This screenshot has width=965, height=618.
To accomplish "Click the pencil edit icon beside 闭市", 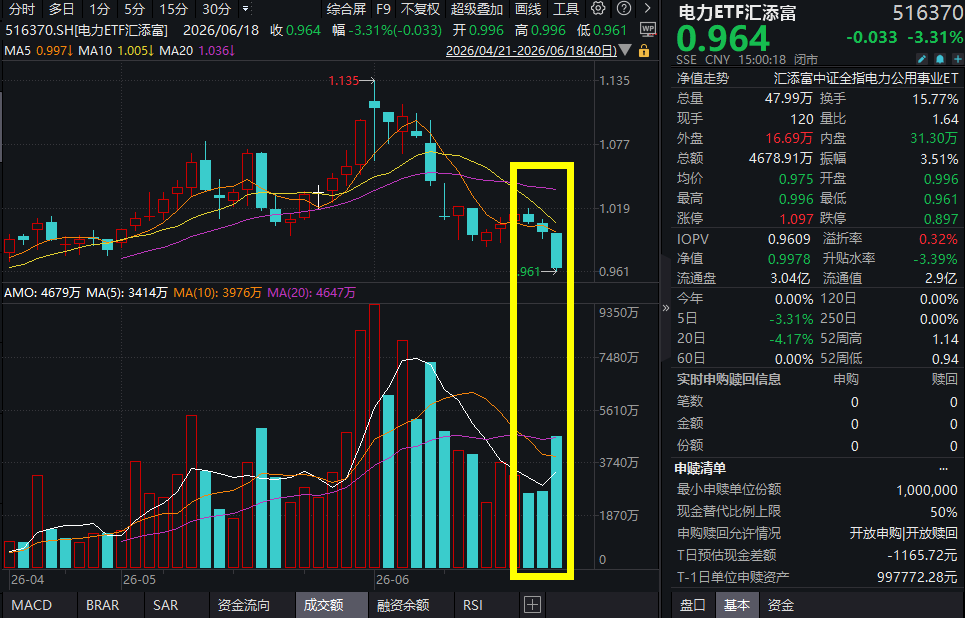I will pos(921,59).
